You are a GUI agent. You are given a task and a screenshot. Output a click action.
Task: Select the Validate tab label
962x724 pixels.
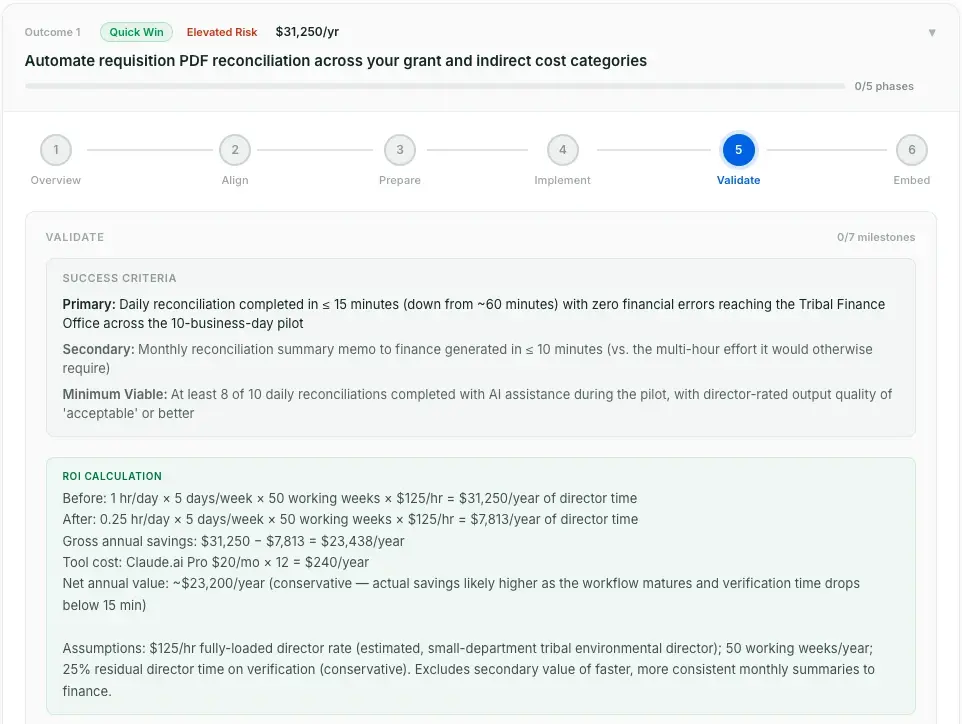pos(738,180)
